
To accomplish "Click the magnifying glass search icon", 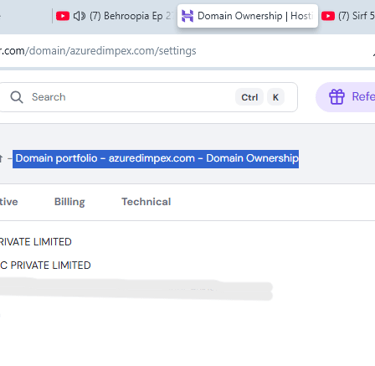I will [x=16, y=97].
